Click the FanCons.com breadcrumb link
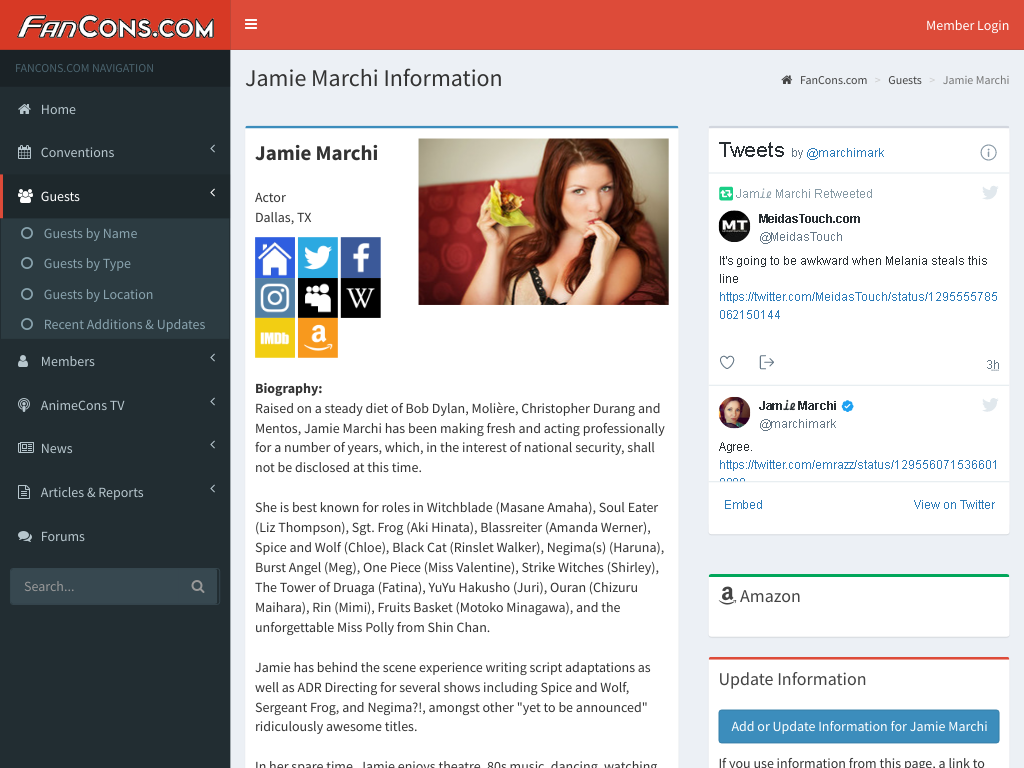Screen dimensions: 1024x768 pos(833,80)
